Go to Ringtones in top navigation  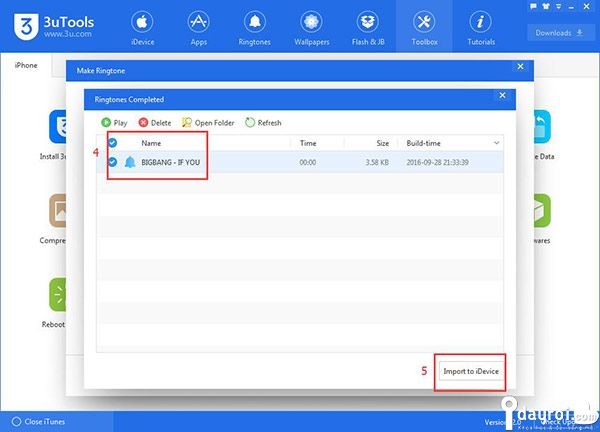[254, 29]
